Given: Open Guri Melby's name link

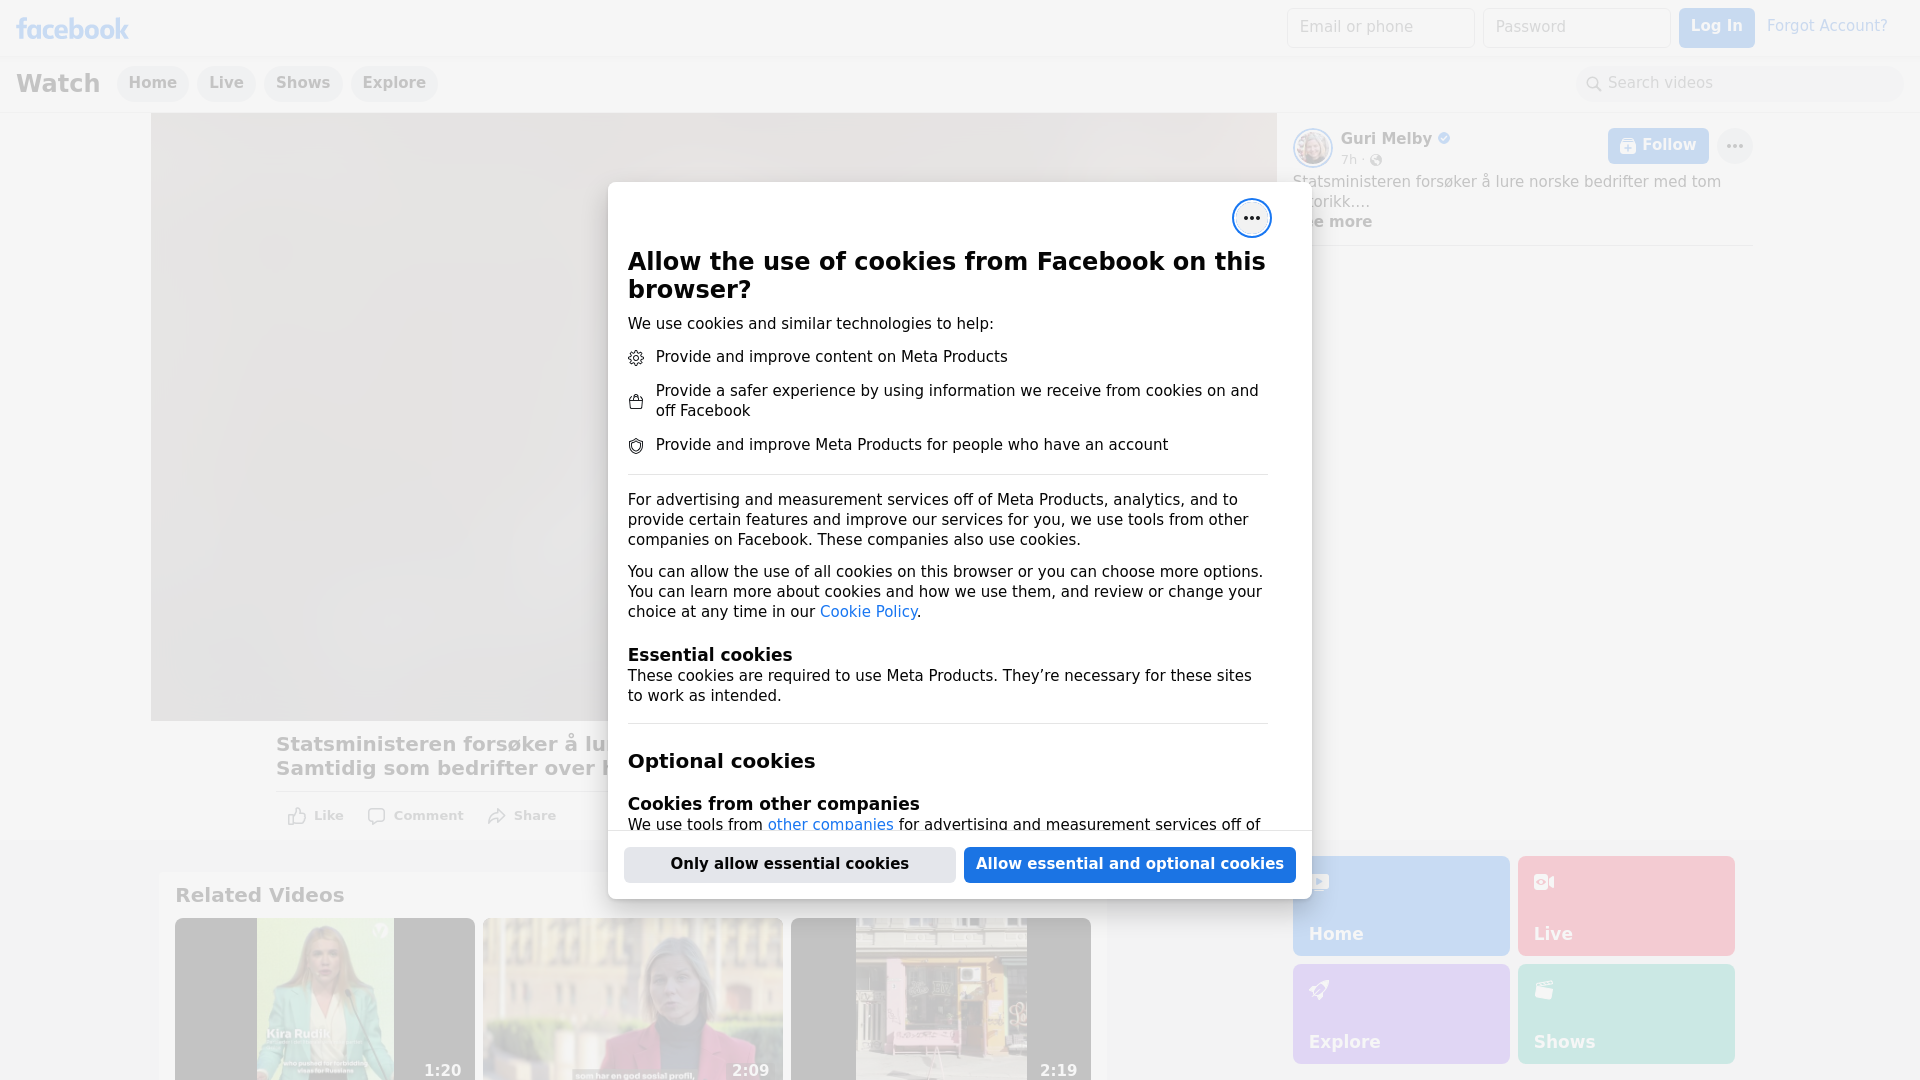Looking at the screenshot, I should [x=1386, y=139].
